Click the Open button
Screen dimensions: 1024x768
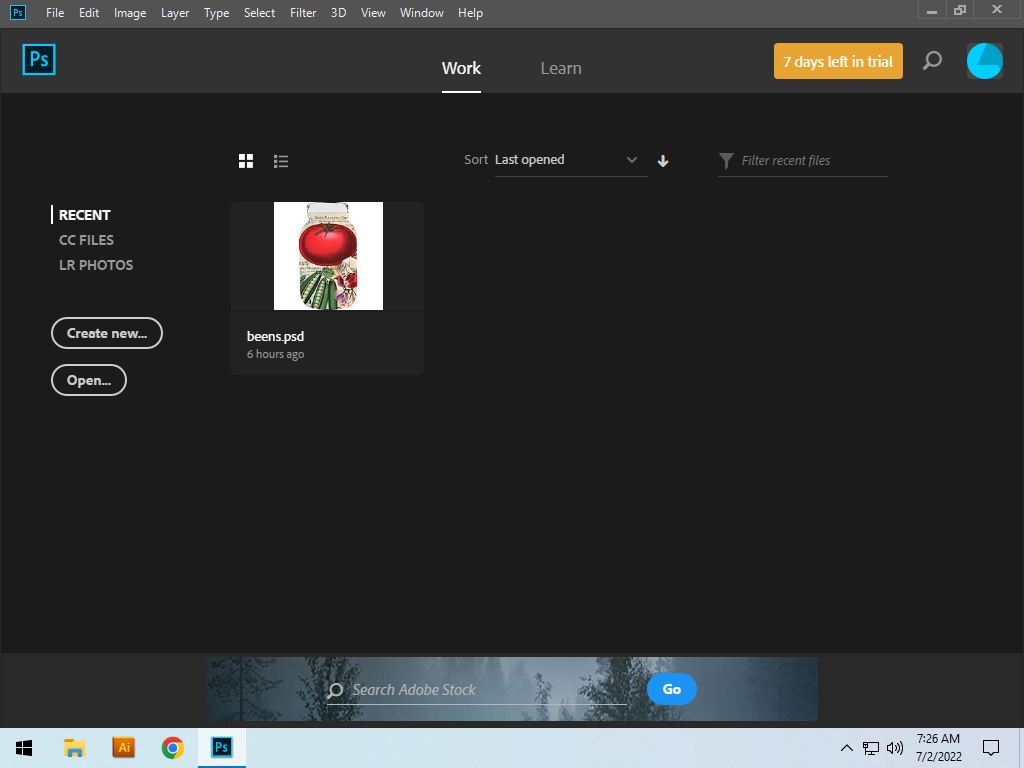[x=88, y=380]
